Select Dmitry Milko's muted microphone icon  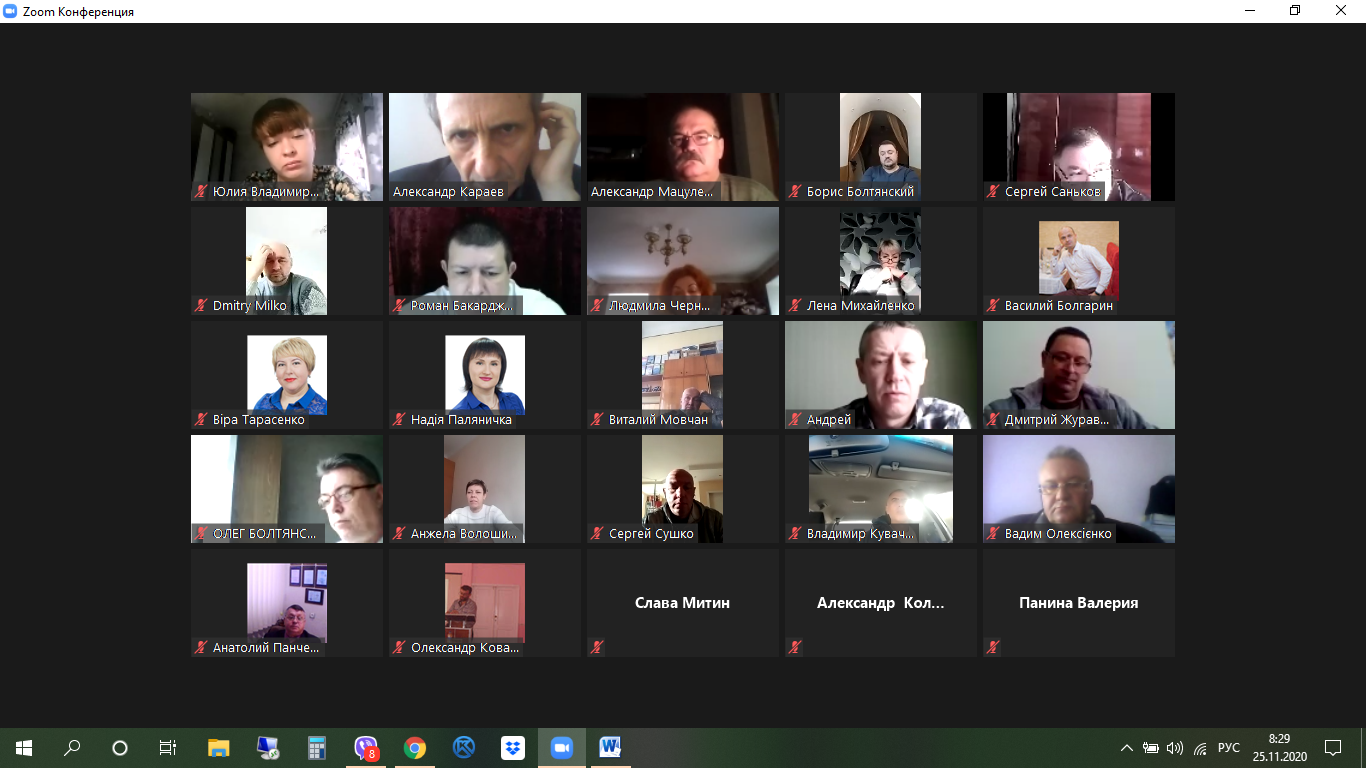tap(201, 306)
